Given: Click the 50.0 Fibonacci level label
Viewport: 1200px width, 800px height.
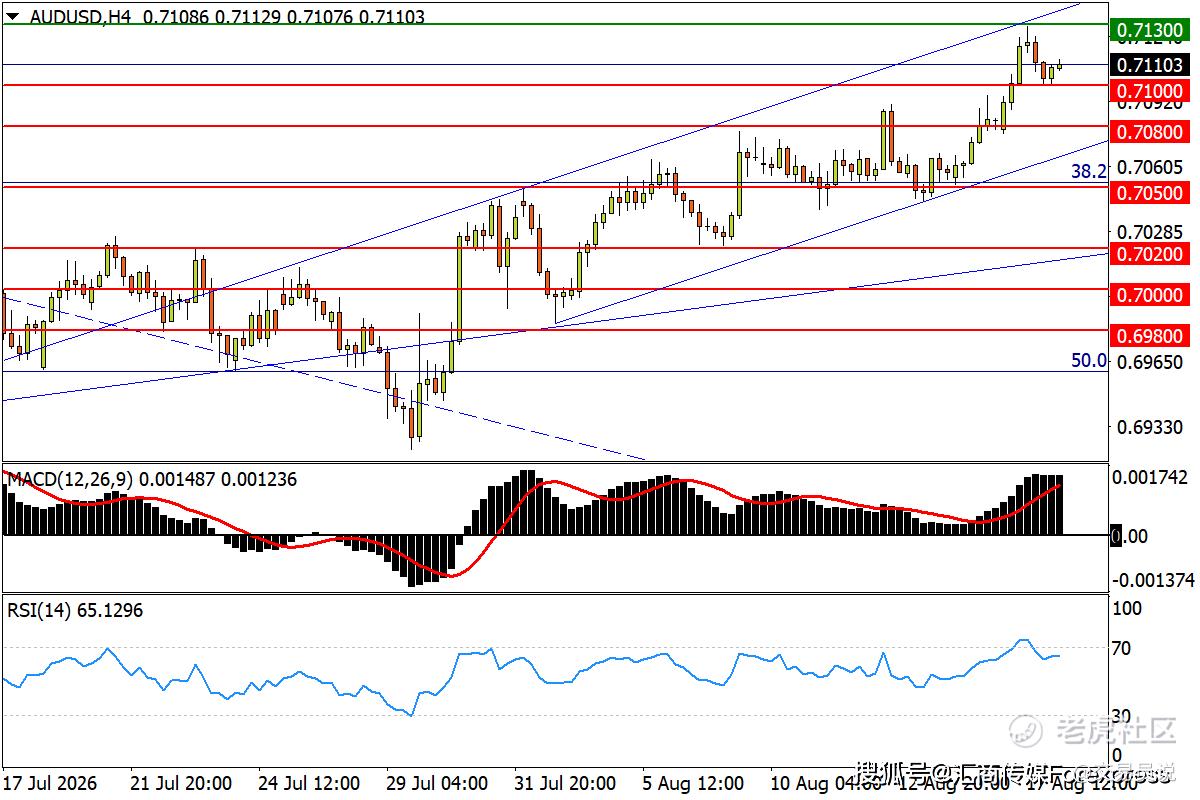Looking at the screenshot, I should pos(1088,360).
